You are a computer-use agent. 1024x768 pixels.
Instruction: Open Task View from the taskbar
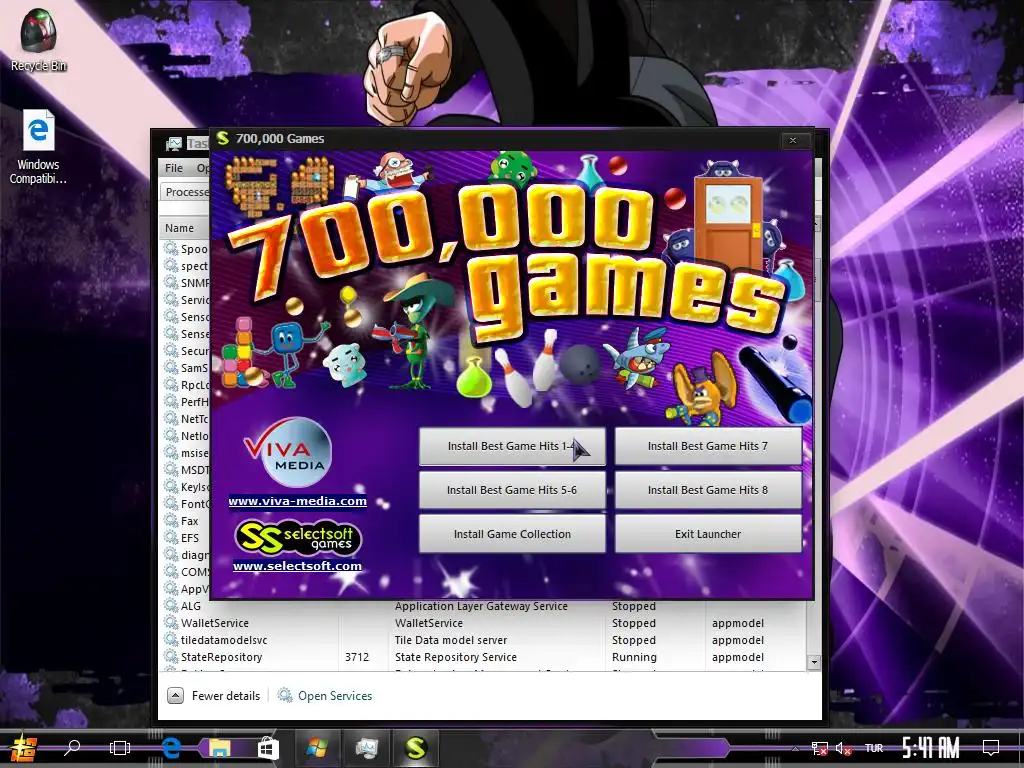click(x=120, y=748)
